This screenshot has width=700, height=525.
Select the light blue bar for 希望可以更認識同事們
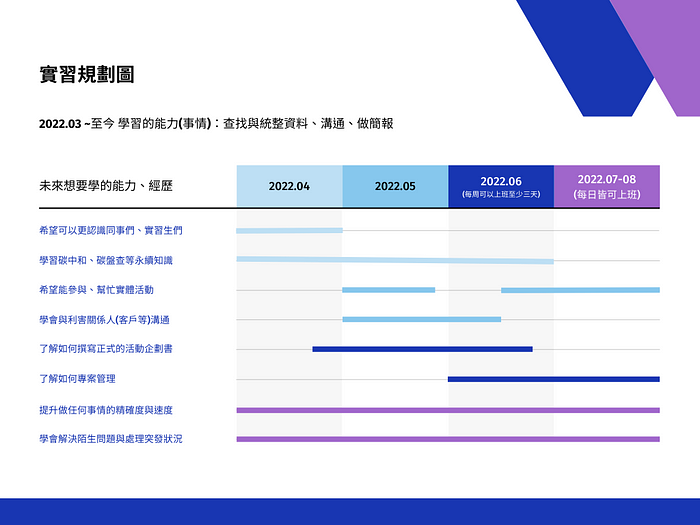pyautogui.click(x=289, y=231)
